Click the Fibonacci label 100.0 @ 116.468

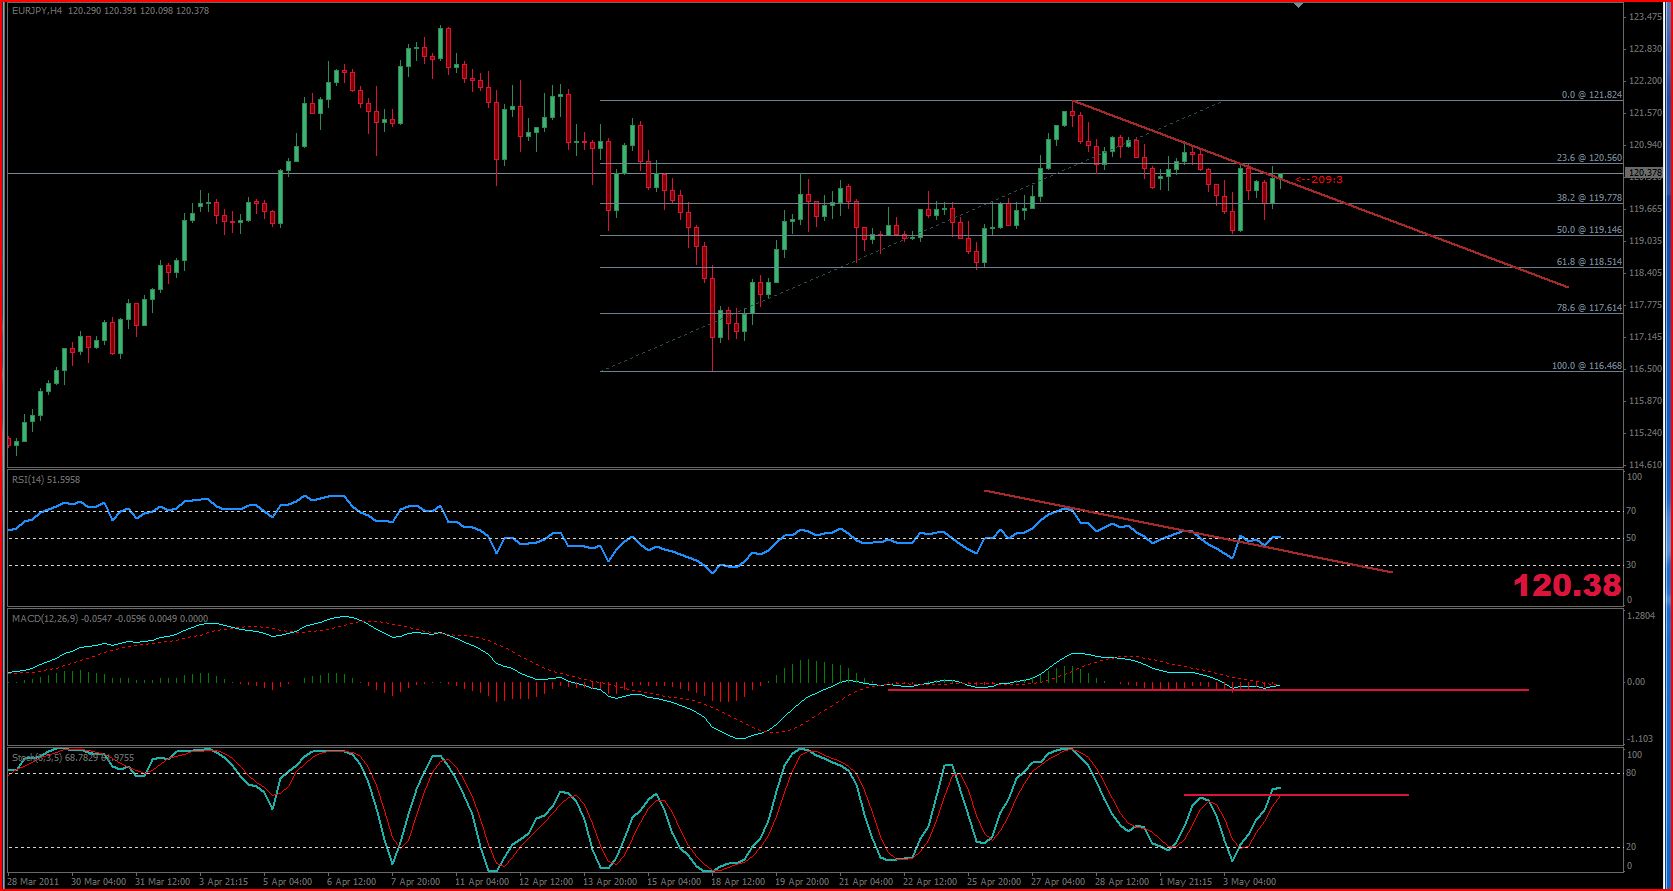[1587, 366]
